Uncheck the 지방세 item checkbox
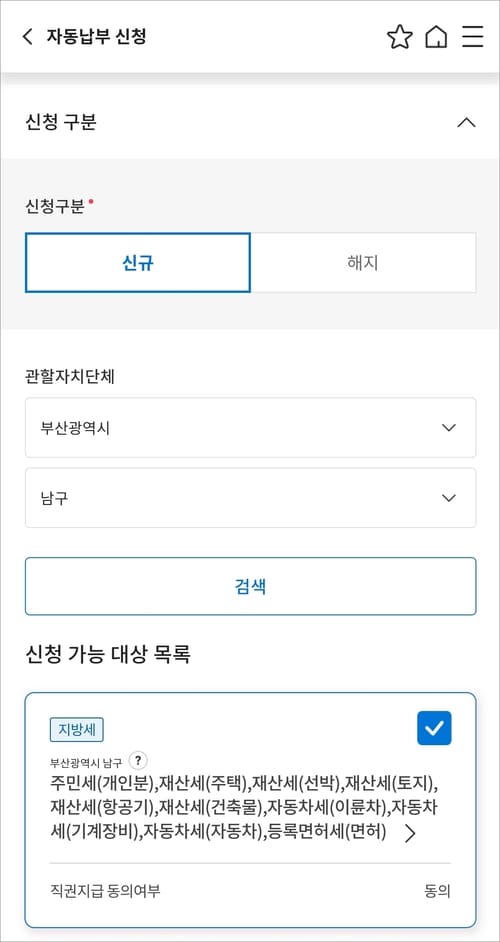The width and height of the screenshot is (500, 942). [434, 728]
